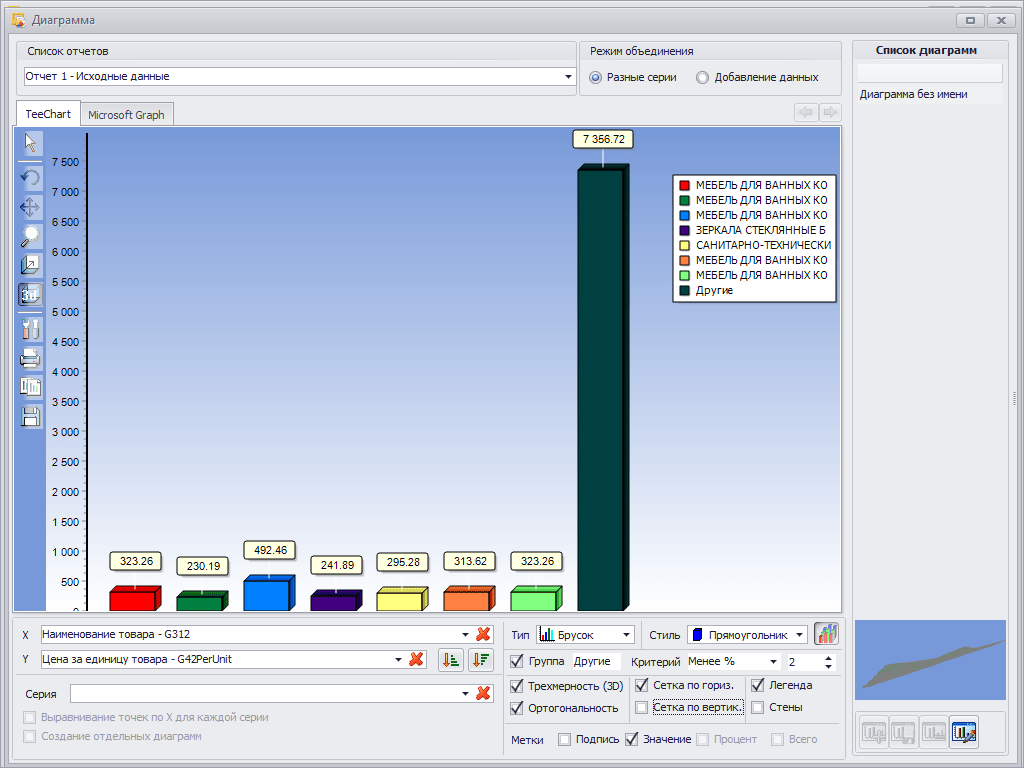
Task: Toggle the Легенда checkbox
Action: [x=758, y=685]
